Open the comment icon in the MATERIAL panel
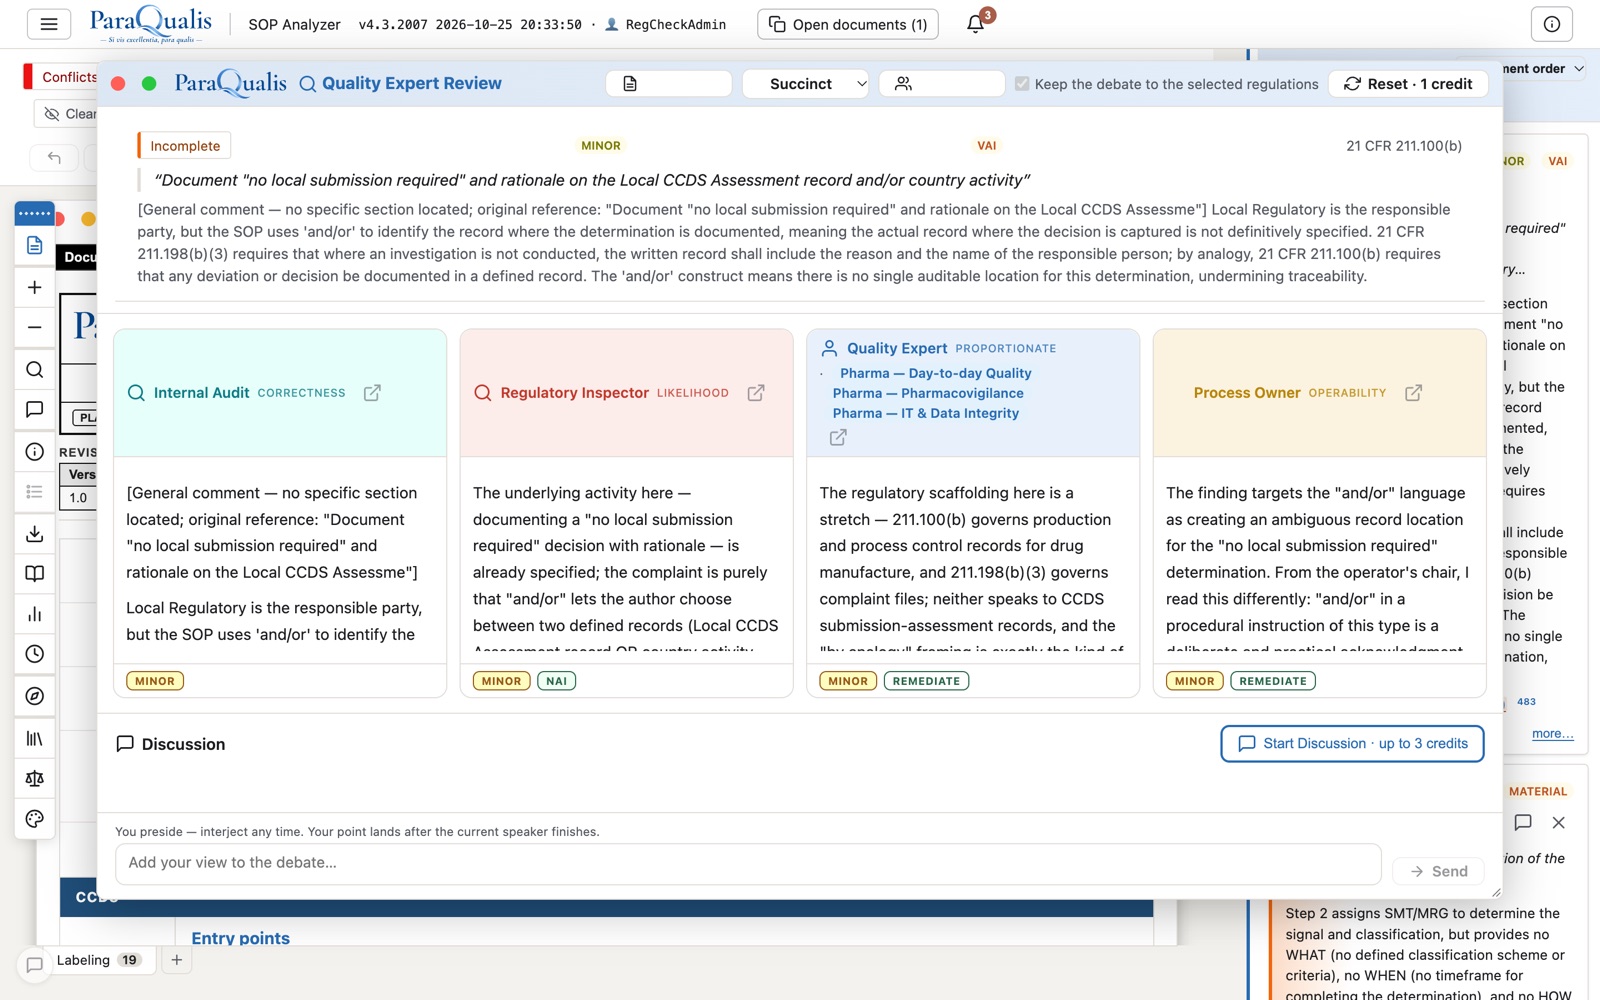1600x1000 pixels. pos(1523,822)
